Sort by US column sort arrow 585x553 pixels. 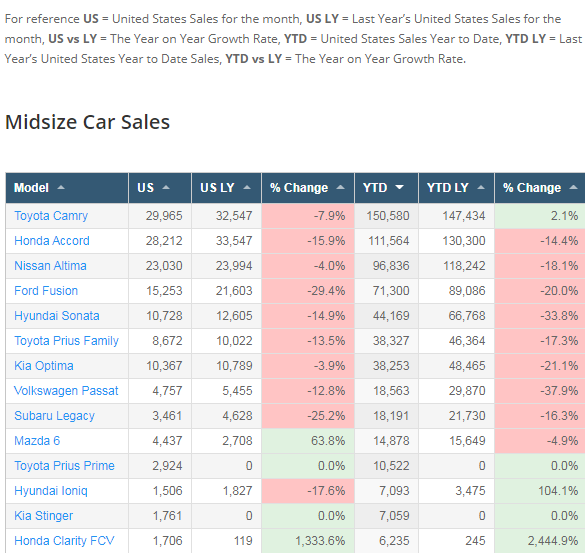(x=166, y=187)
